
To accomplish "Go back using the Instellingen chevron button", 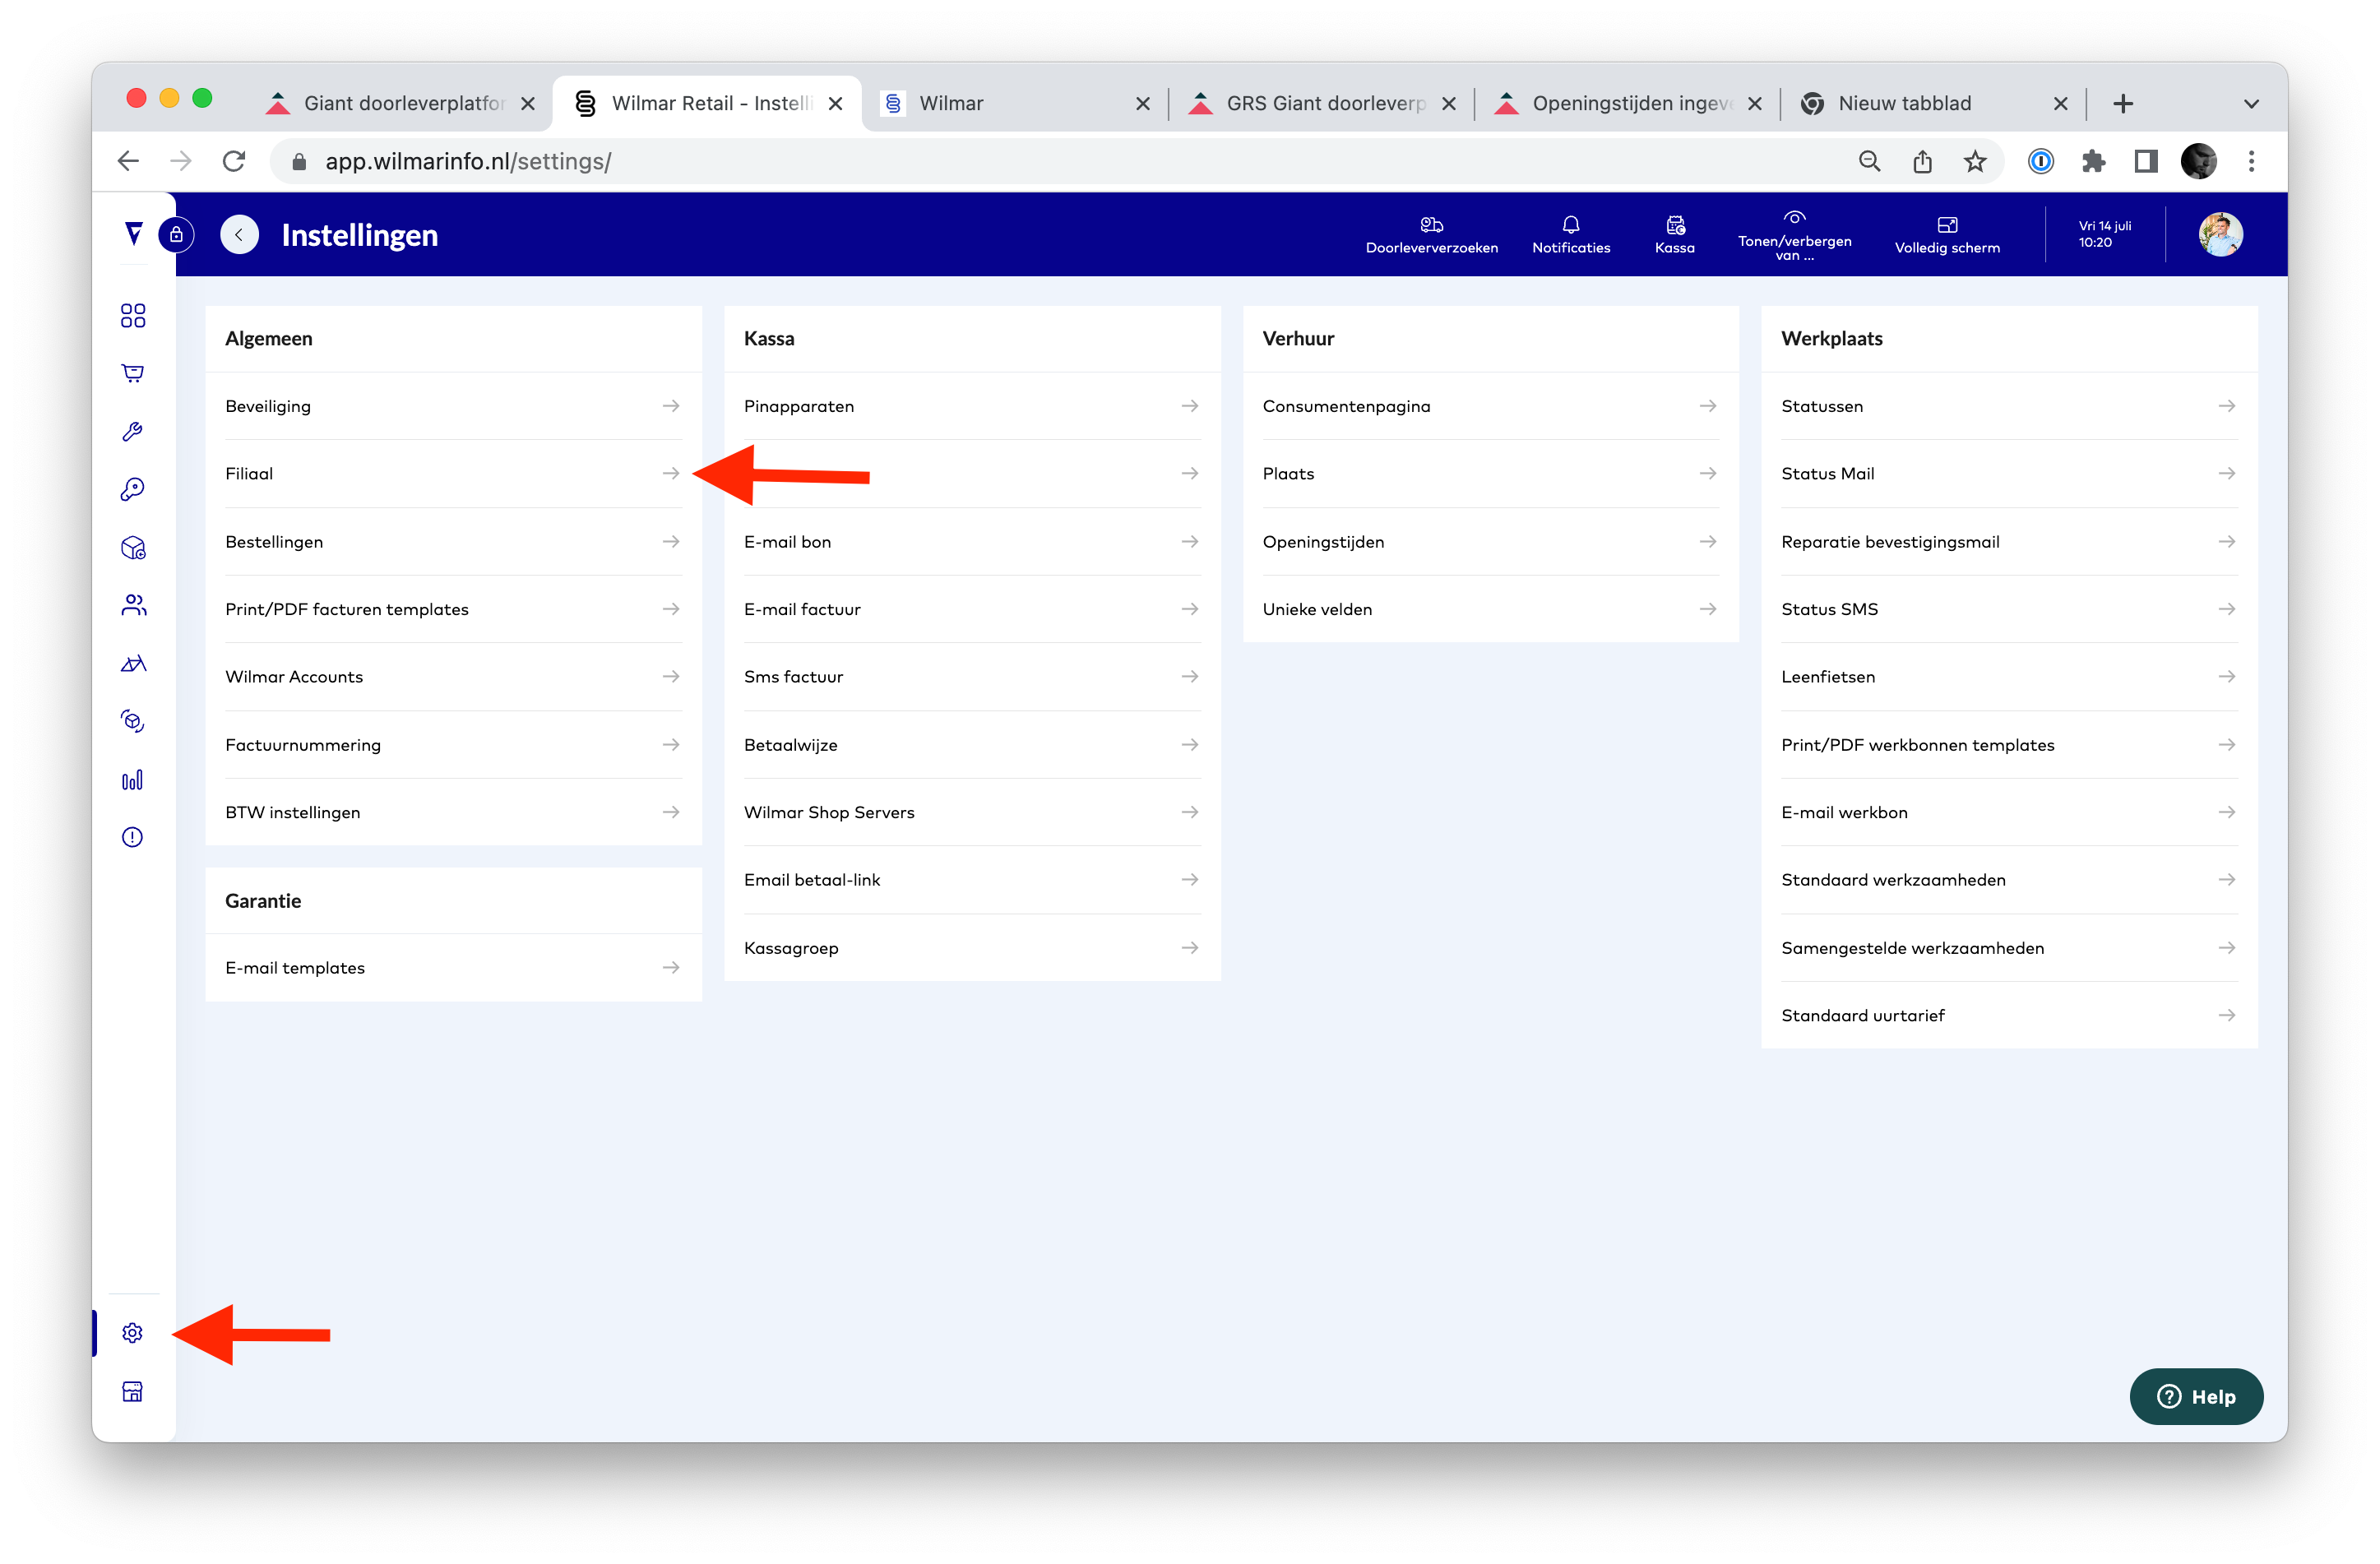I will pos(239,235).
